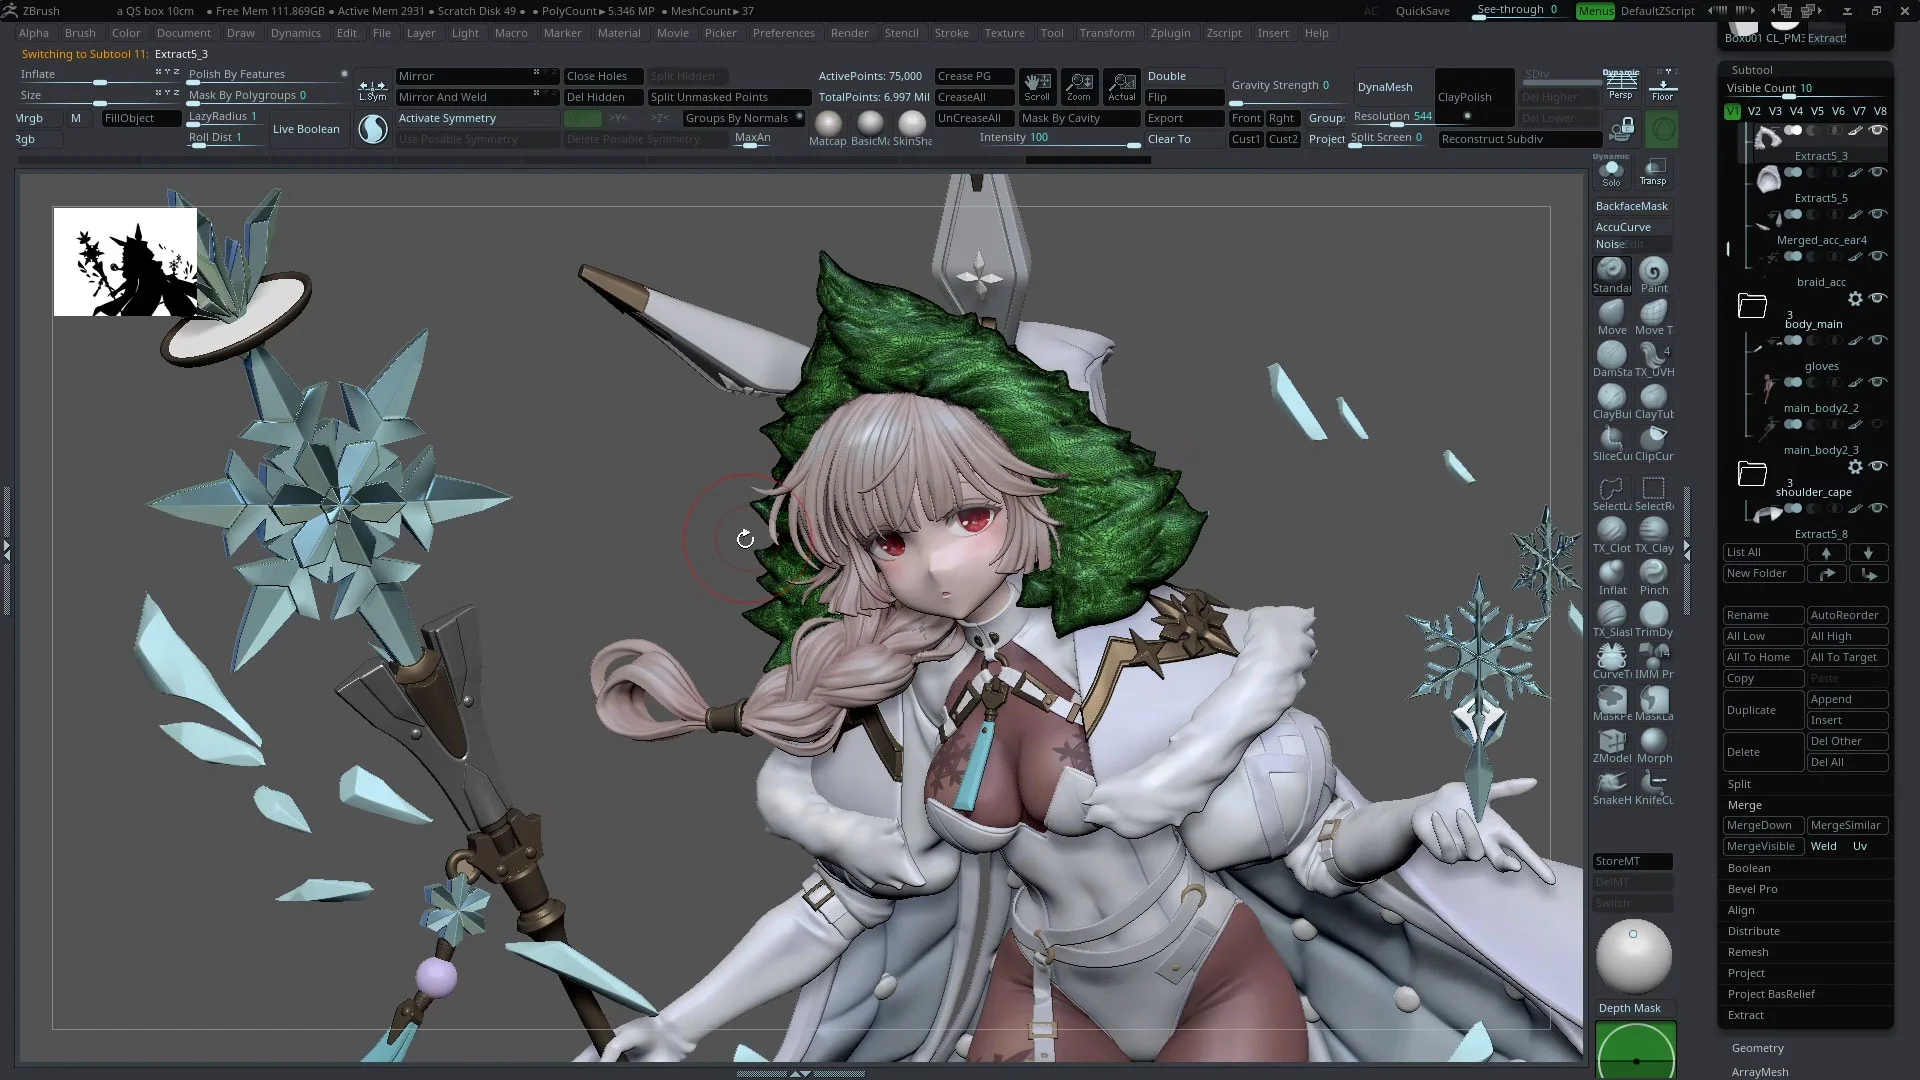Collapse the shoulder_cape folder
The image size is (1920, 1080).
(1752, 474)
